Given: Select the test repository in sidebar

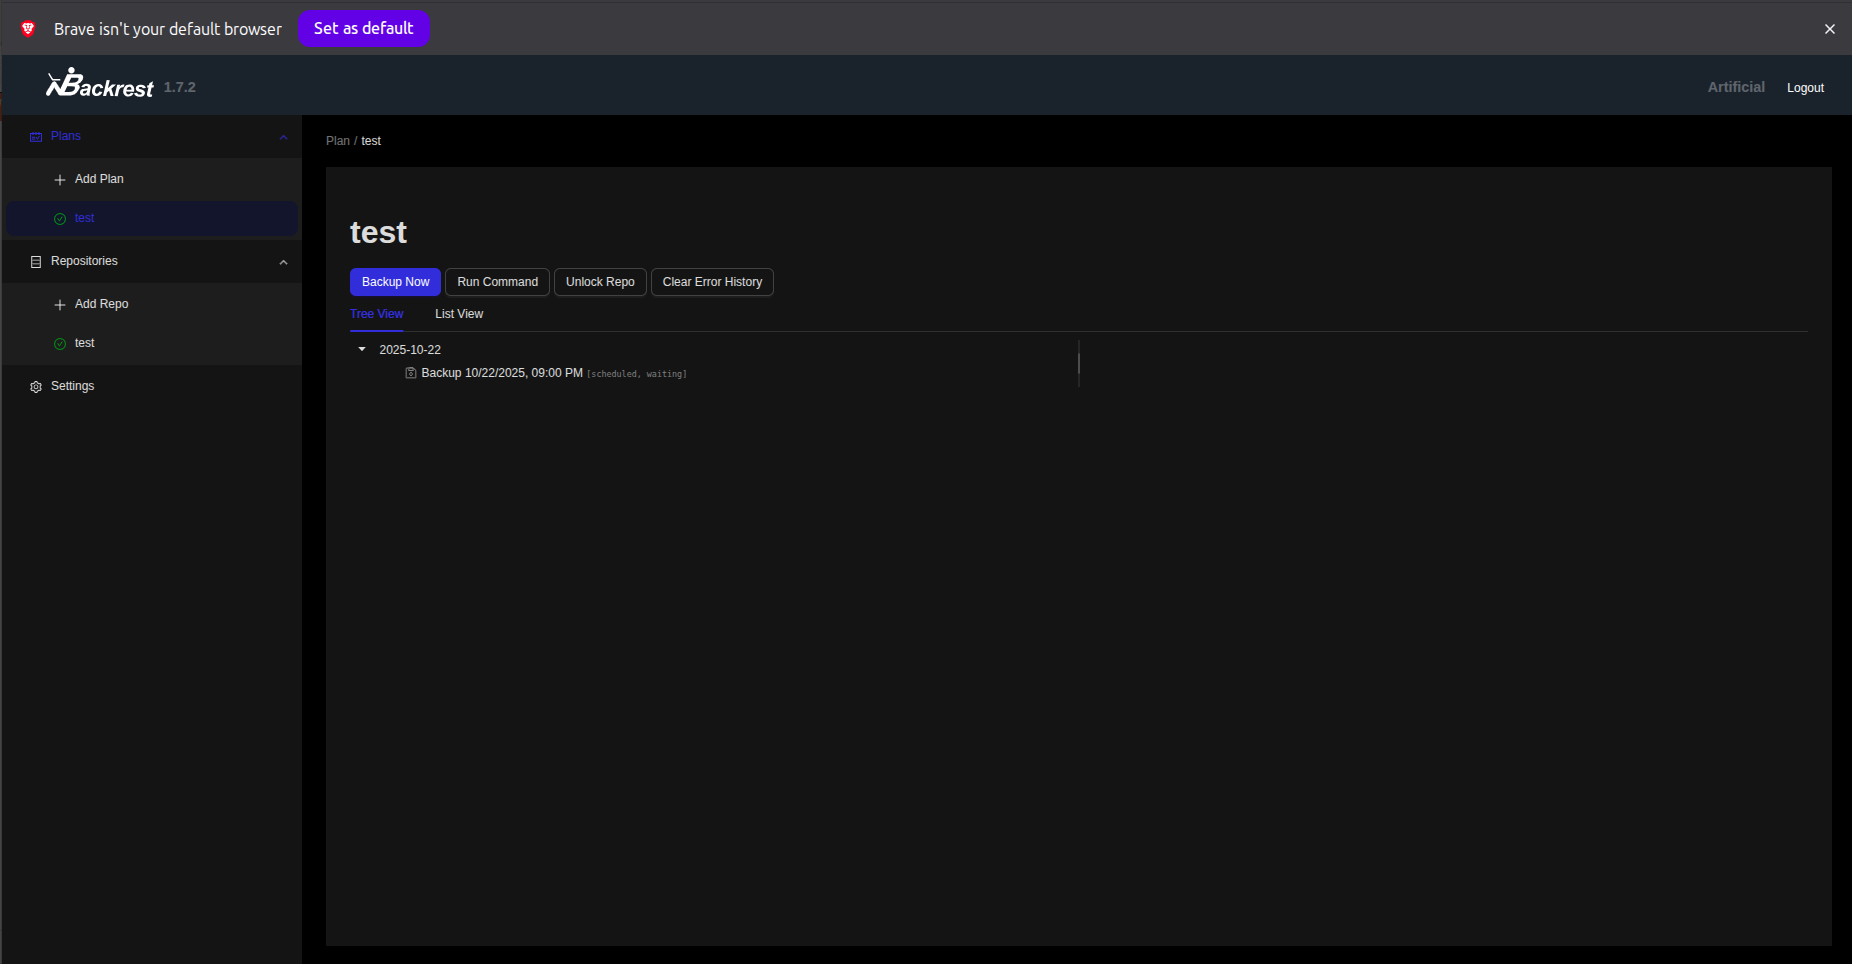Looking at the screenshot, I should click(x=152, y=343).
